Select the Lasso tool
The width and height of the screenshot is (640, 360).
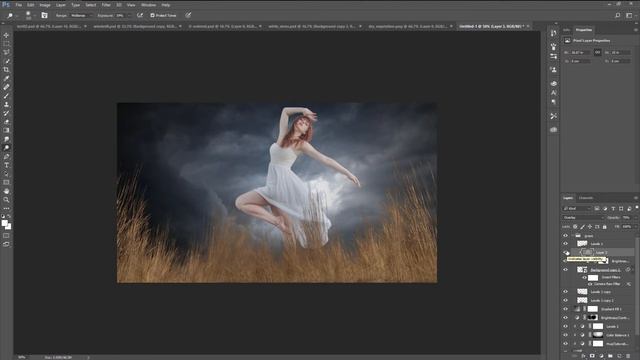6,52
